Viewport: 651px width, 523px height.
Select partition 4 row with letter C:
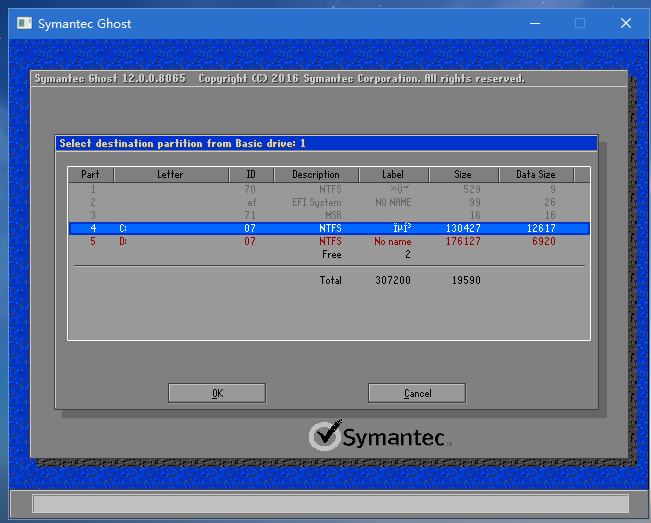click(329, 228)
